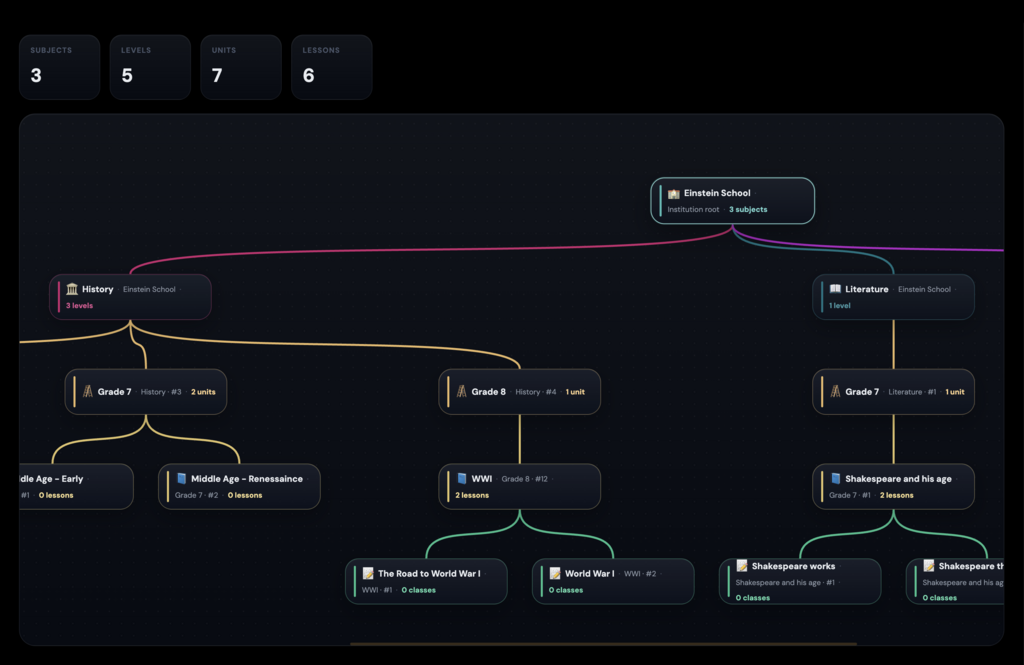Click the Grade 8 ladder icon
Viewport: 1024px width, 665px height.
coord(462,391)
